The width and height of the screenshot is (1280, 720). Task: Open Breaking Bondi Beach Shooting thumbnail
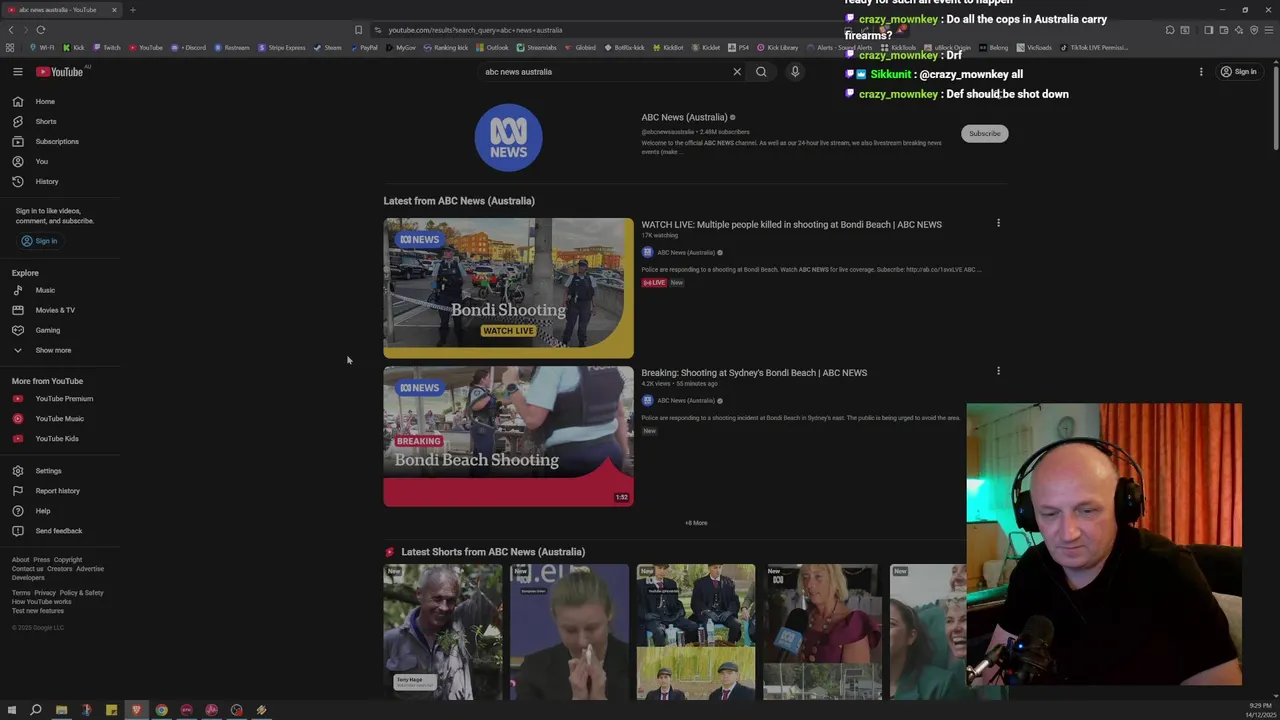point(508,436)
